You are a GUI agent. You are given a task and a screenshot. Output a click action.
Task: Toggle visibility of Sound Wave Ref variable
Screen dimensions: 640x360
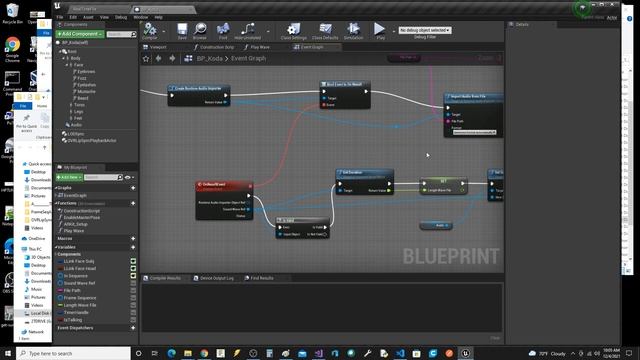click(133, 283)
